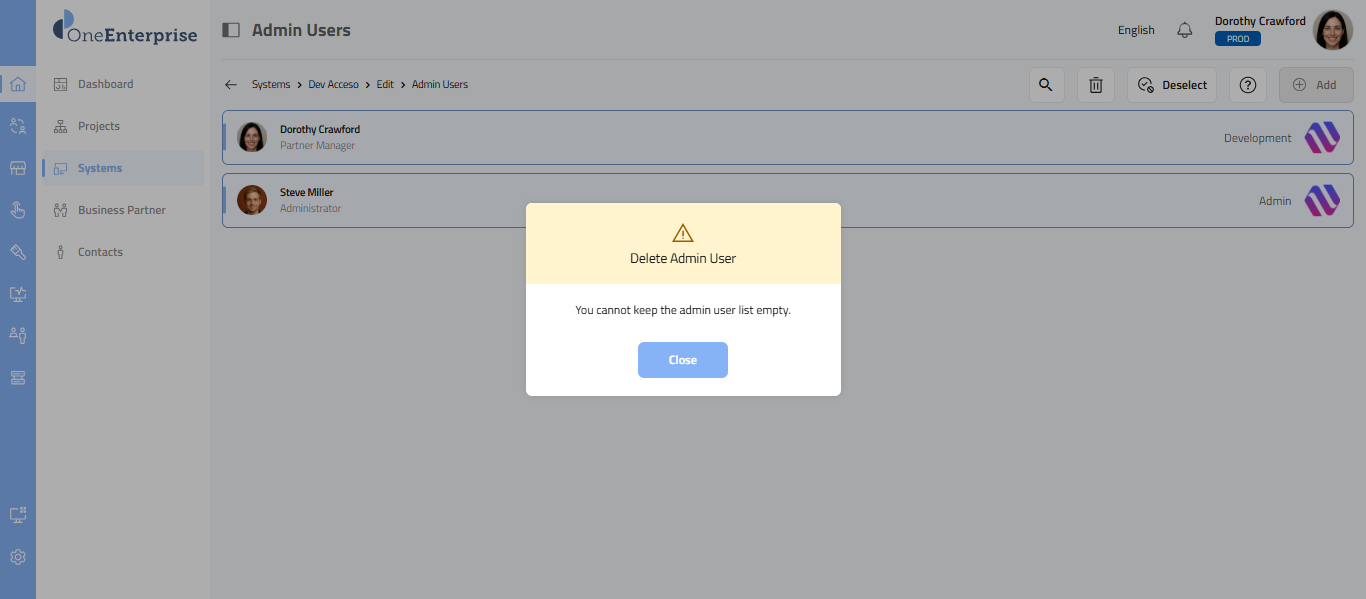Select Projects in the sidebar menu

click(98, 126)
